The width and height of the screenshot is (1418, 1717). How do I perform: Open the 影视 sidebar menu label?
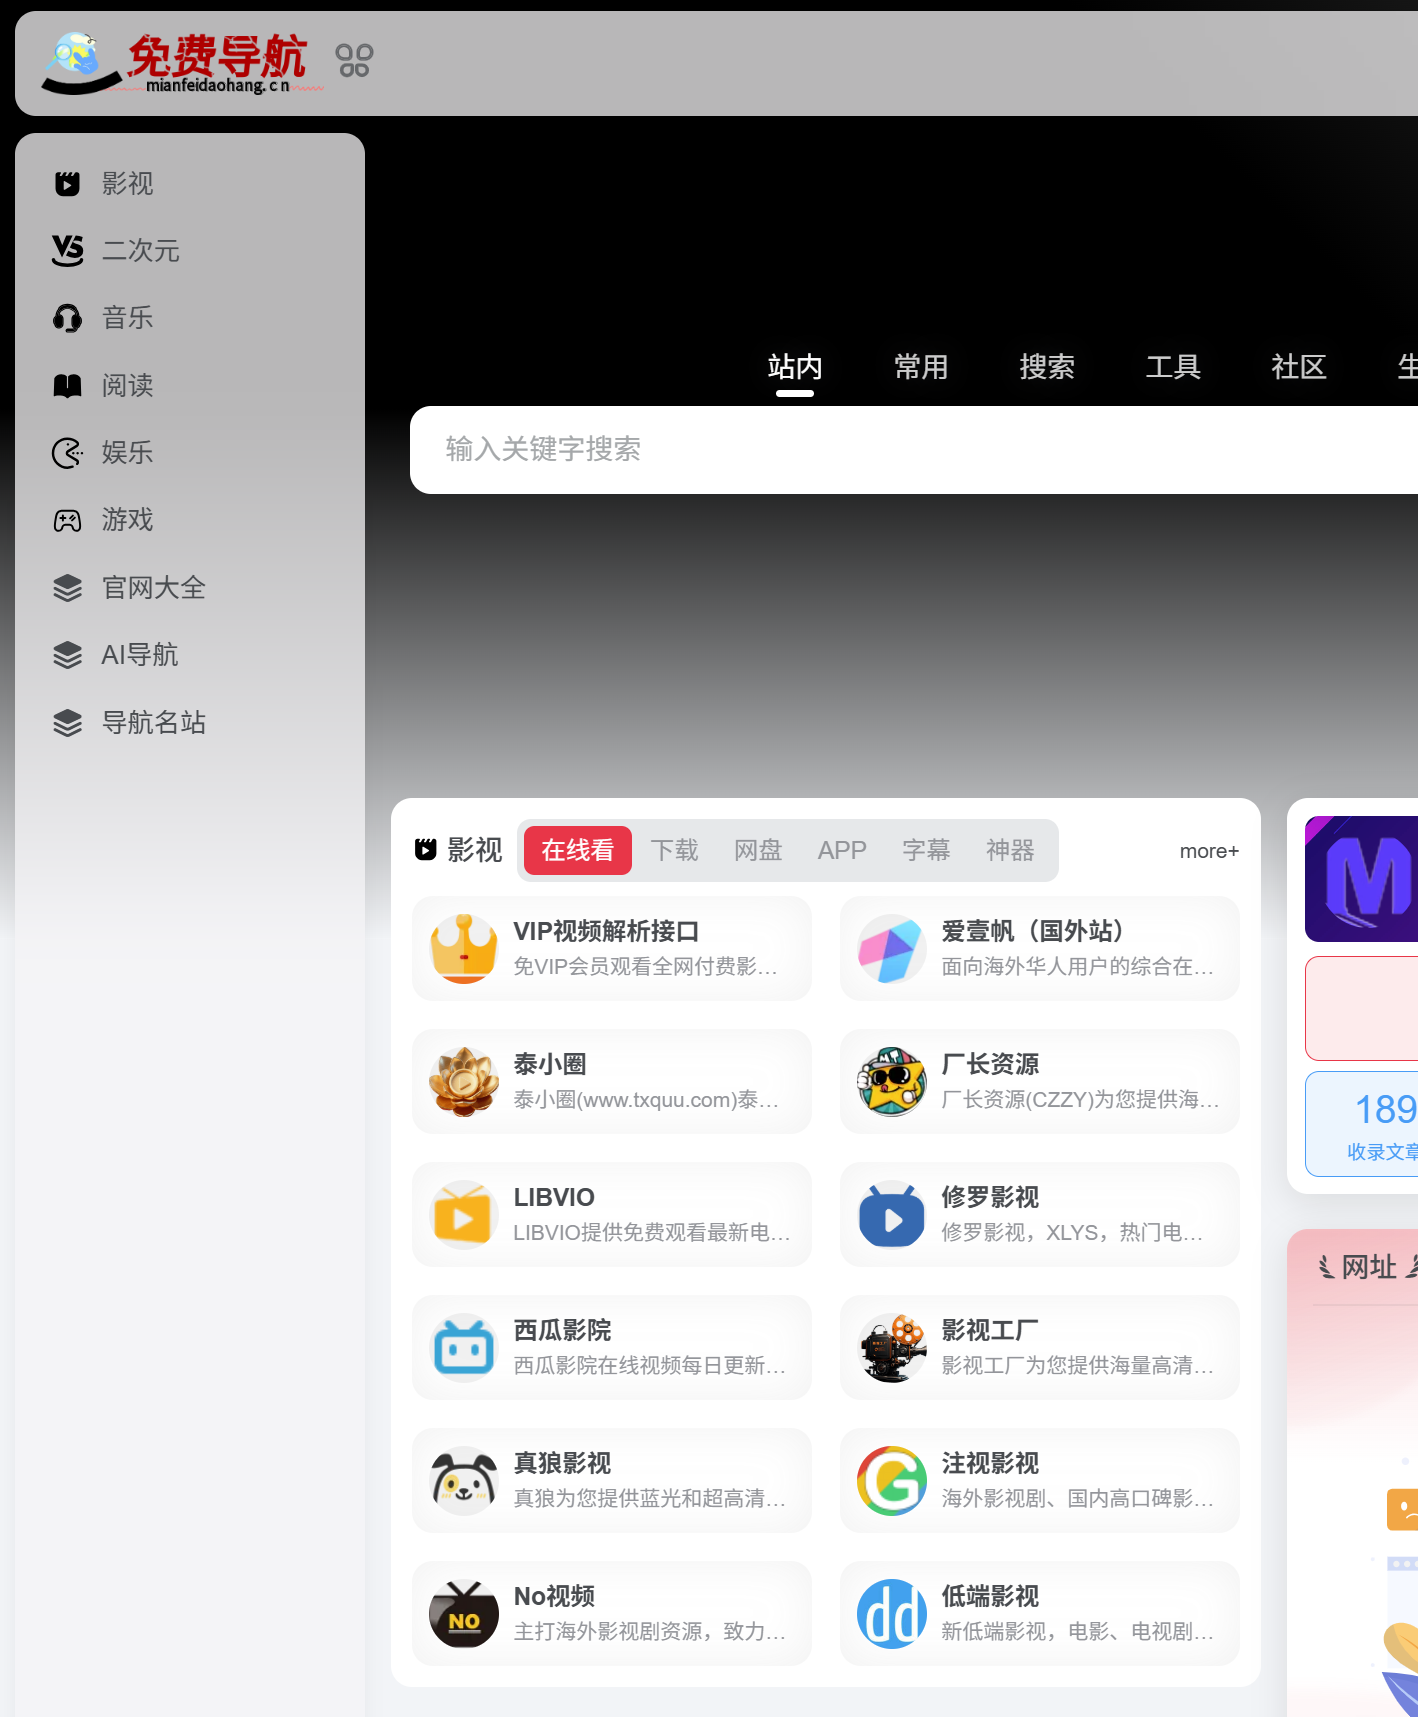(x=128, y=183)
